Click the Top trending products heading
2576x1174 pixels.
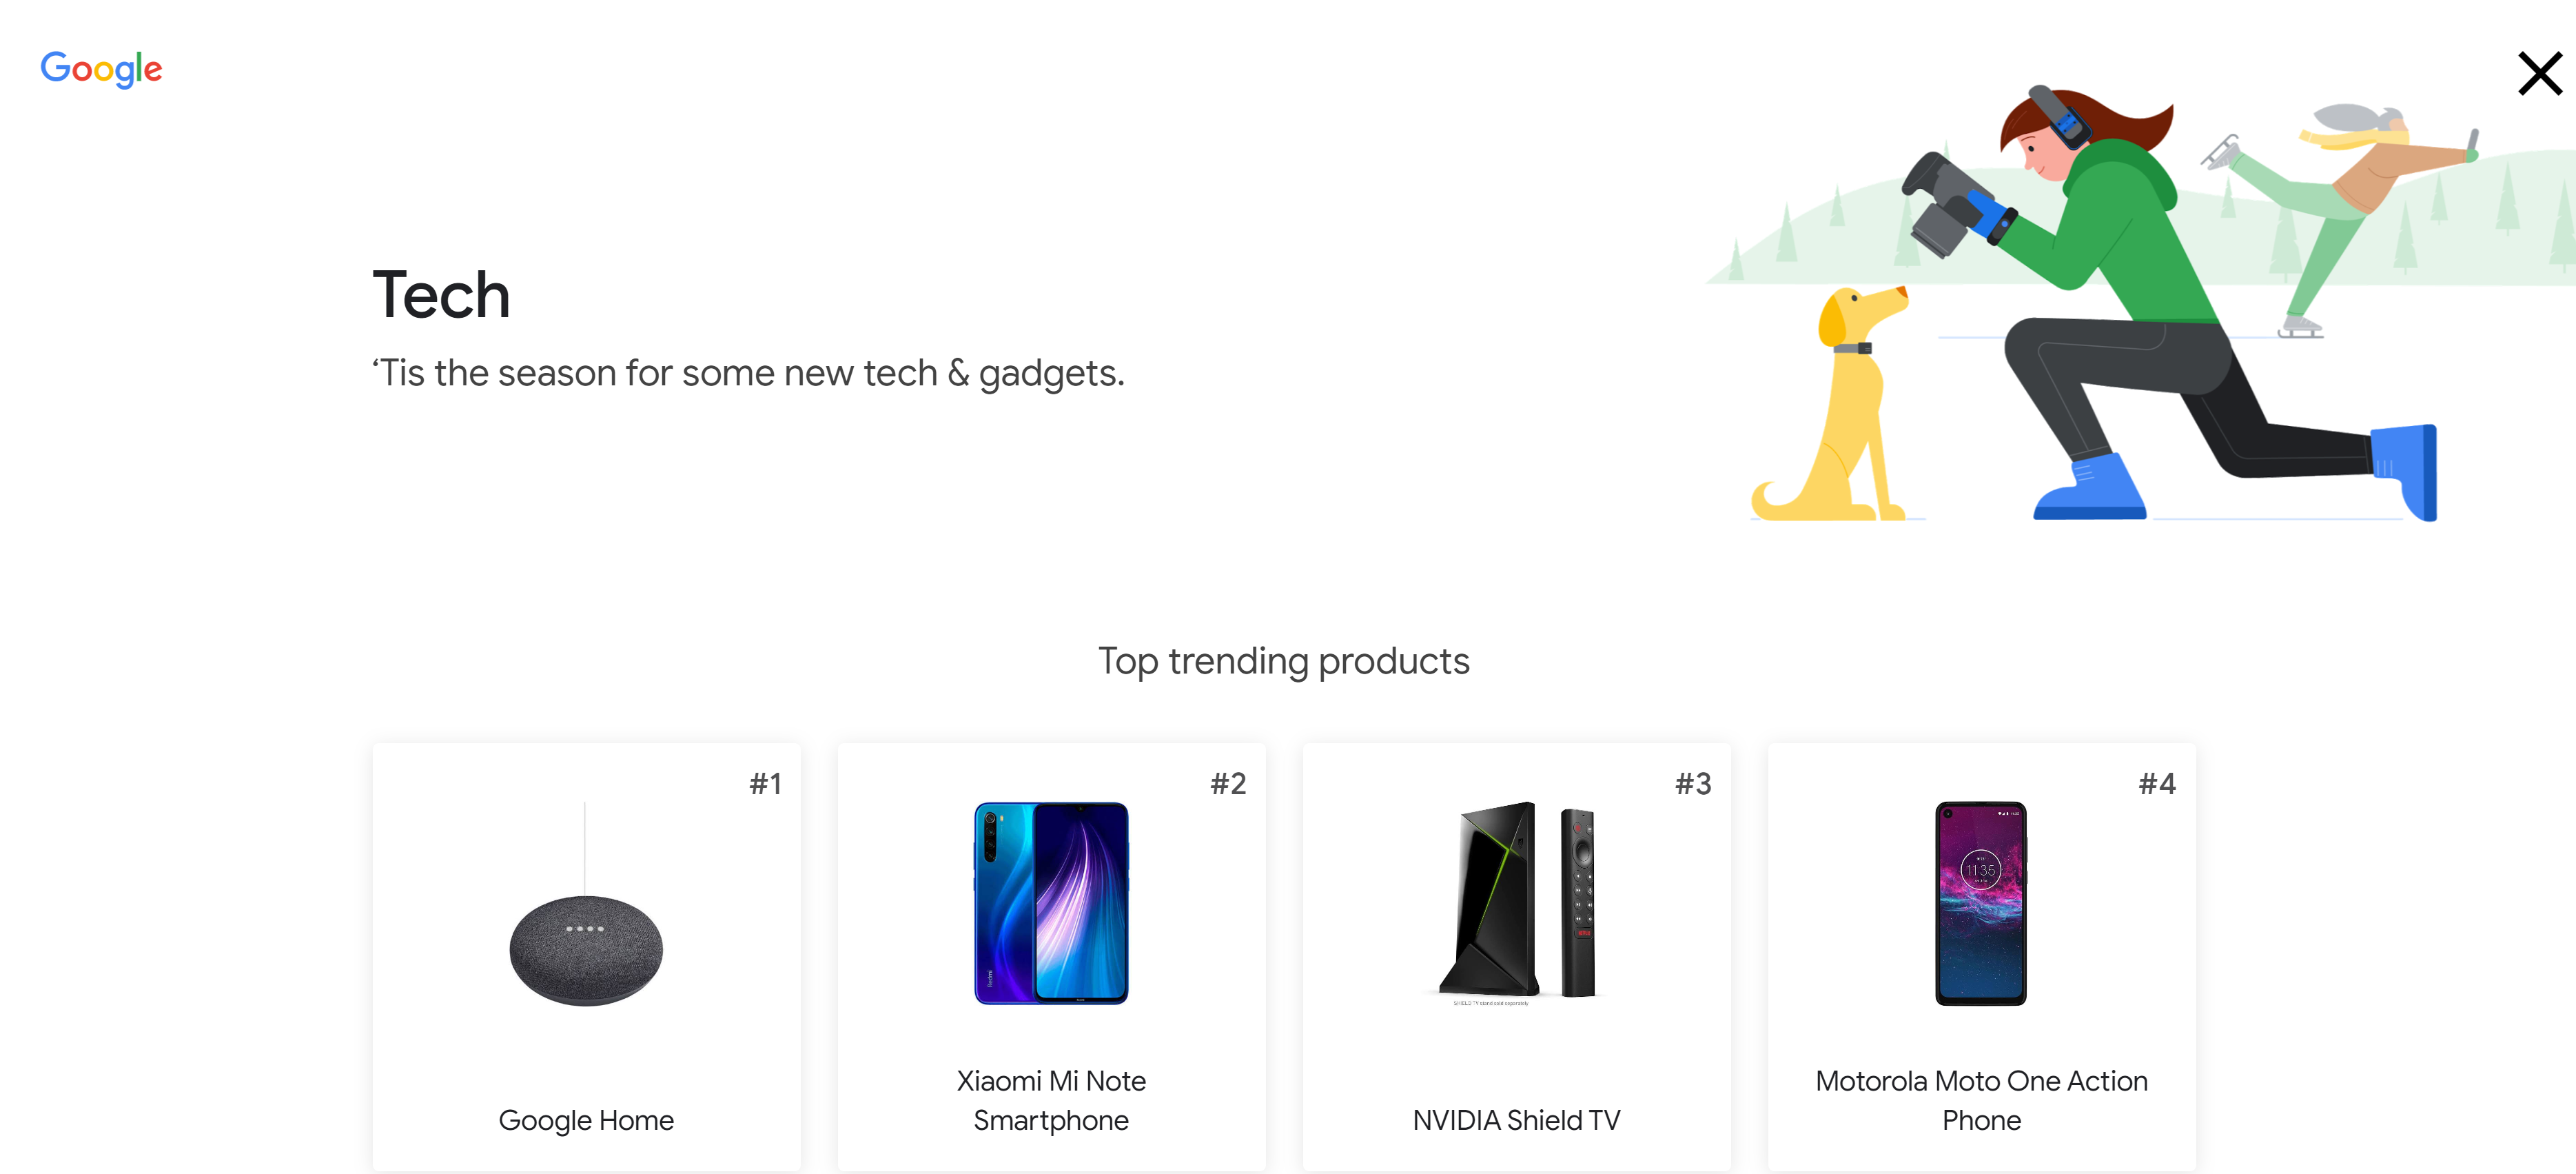(1285, 660)
